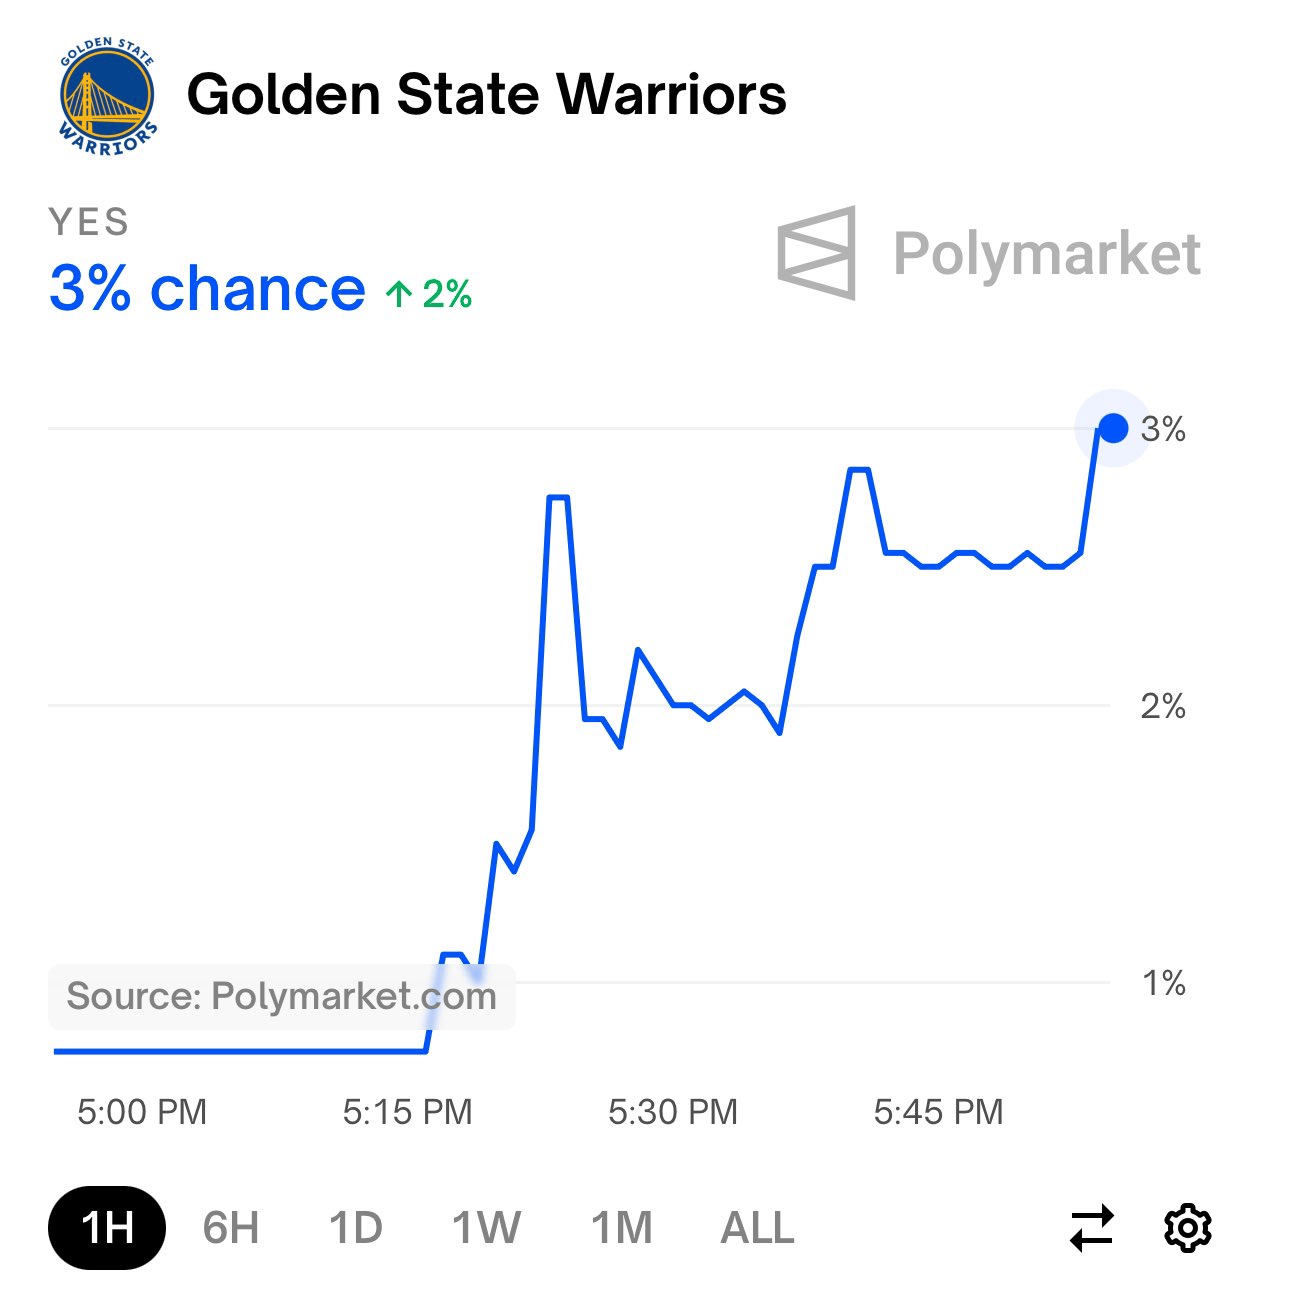Click the 3% chance value

coord(207,289)
